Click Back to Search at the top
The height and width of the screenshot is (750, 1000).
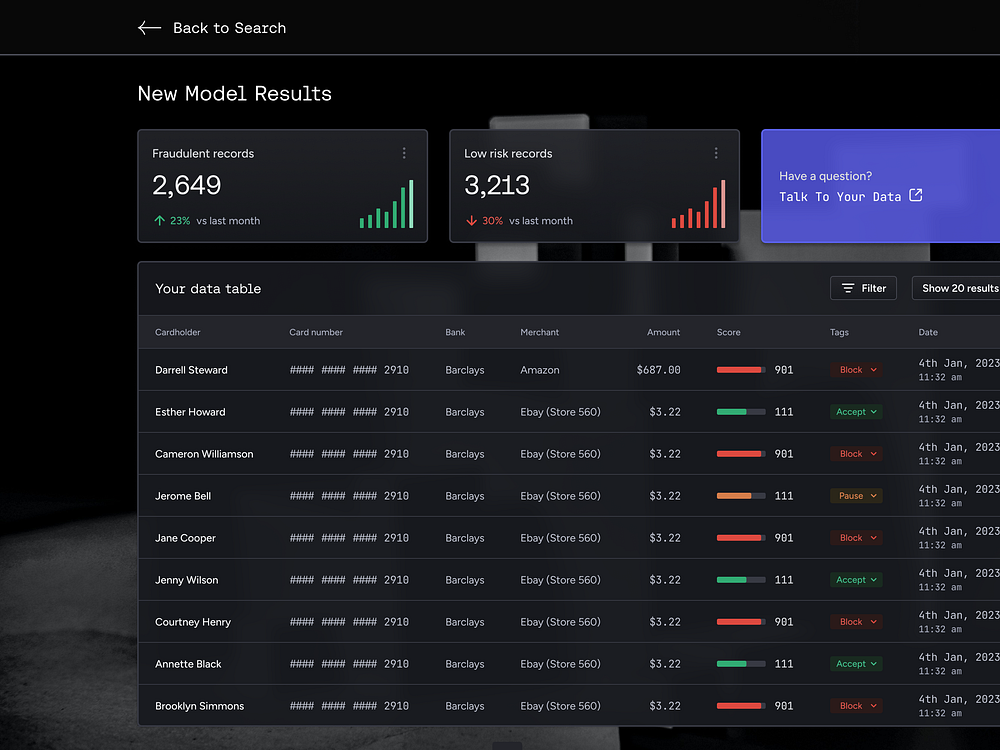point(229,28)
